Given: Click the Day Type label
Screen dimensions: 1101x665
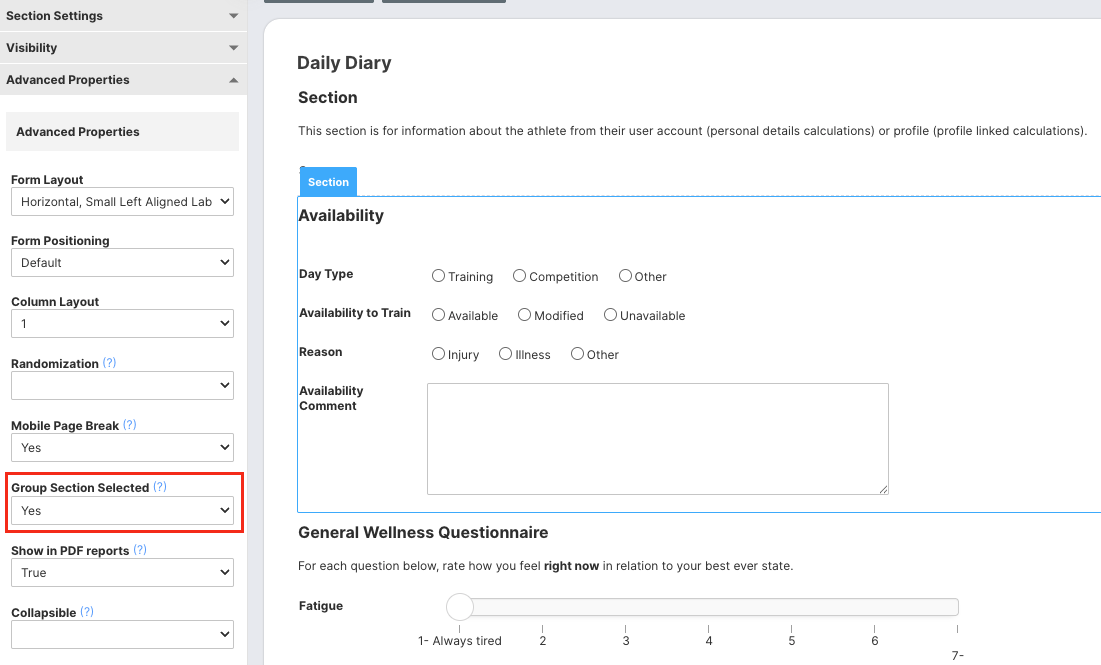Looking at the screenshot, I should [x=326, y=274].
